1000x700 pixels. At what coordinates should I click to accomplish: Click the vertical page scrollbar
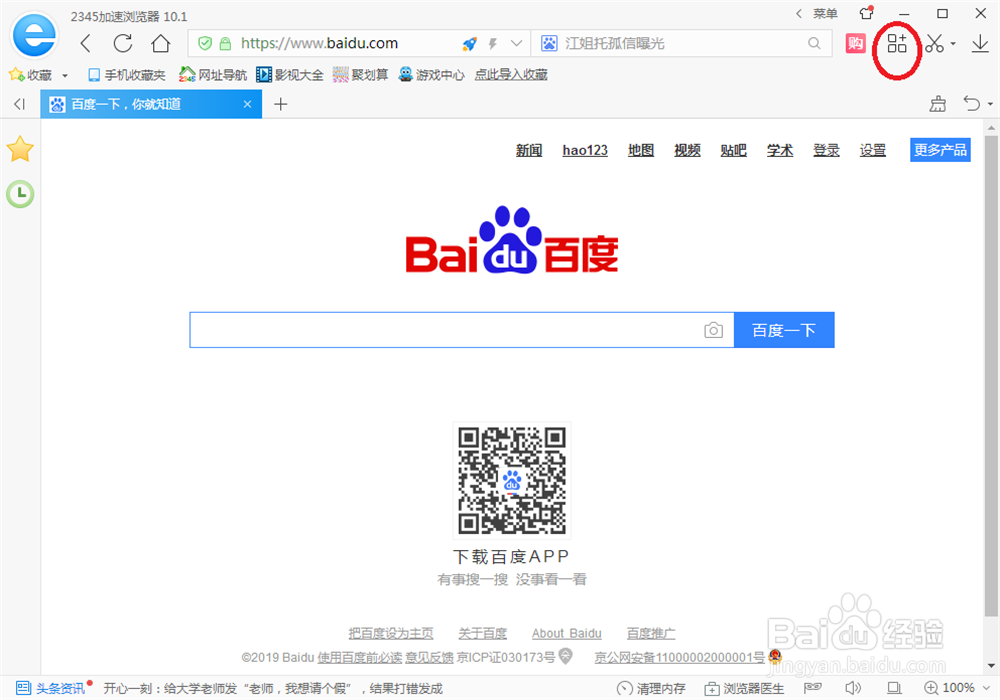click(x=990, y=376)
